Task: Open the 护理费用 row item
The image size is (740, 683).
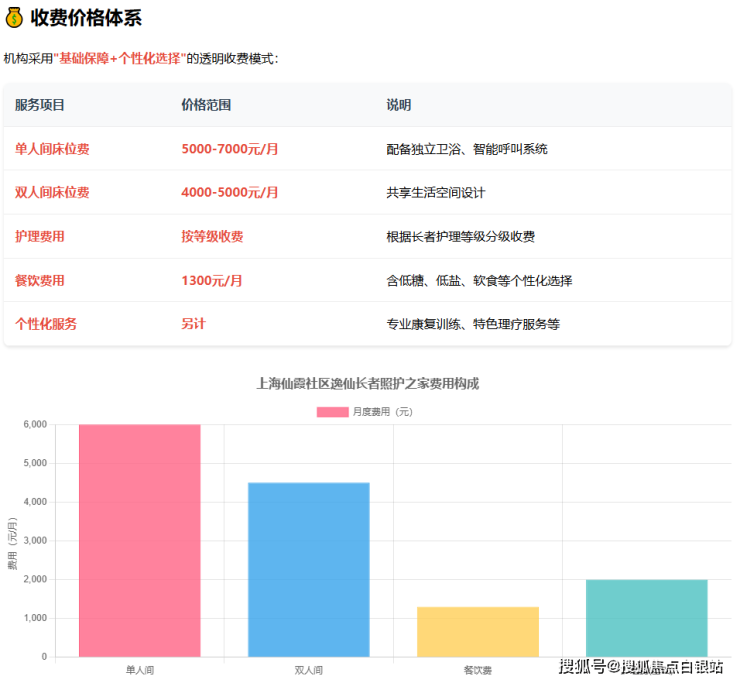Action: click(40, 236)
